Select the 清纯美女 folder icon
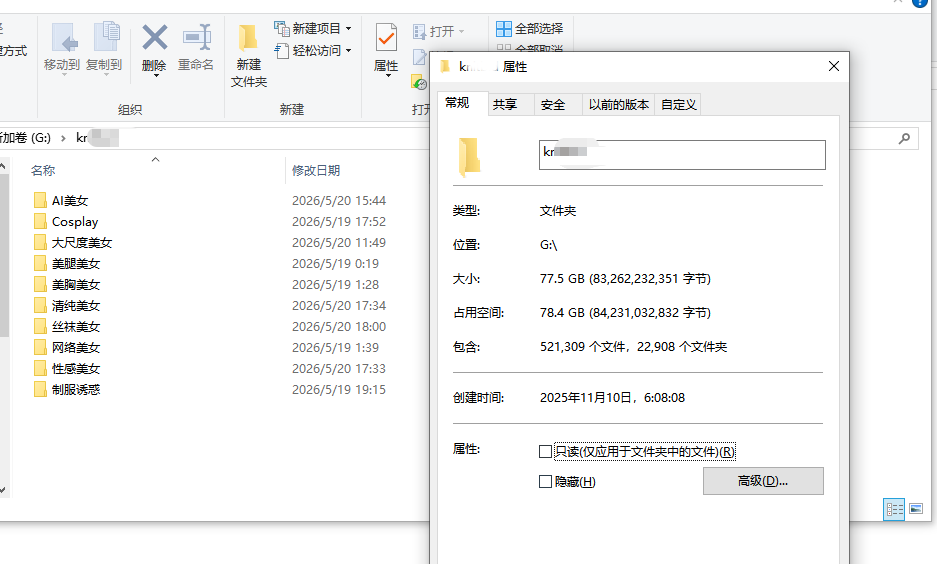Screen dimensions: 937x564 (40, 305)
